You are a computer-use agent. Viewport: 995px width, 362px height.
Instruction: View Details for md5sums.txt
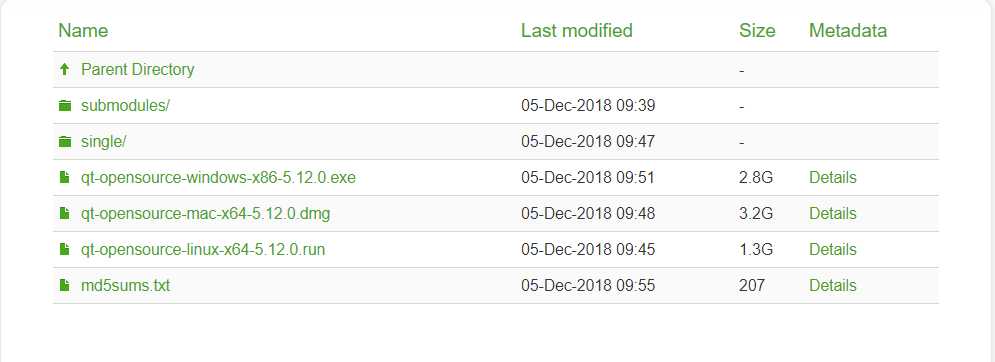click(833, 286)
